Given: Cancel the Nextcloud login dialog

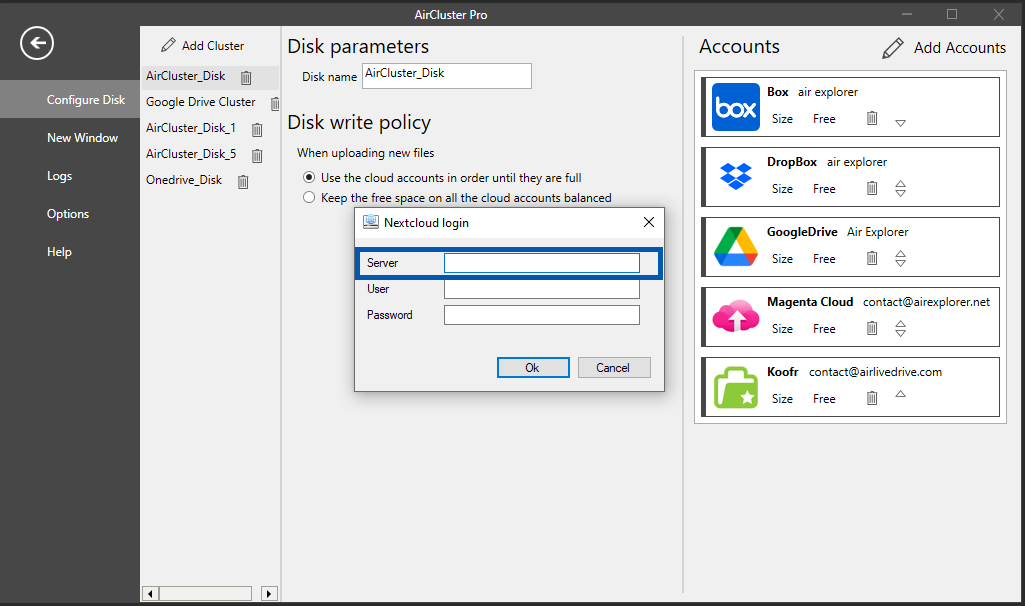Looking at the screenshot, I should pos(614,367).
